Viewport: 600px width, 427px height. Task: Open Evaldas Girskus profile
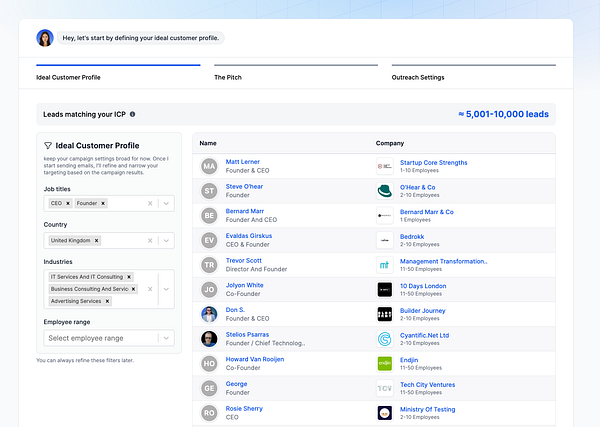[249, 236]
